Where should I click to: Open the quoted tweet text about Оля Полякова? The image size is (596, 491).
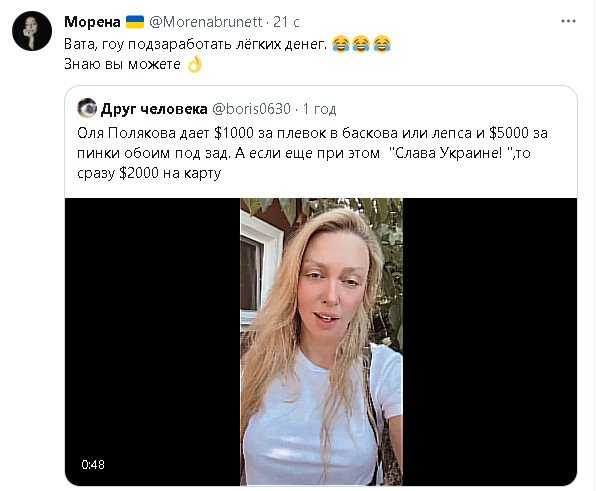[x=312, y=153]
